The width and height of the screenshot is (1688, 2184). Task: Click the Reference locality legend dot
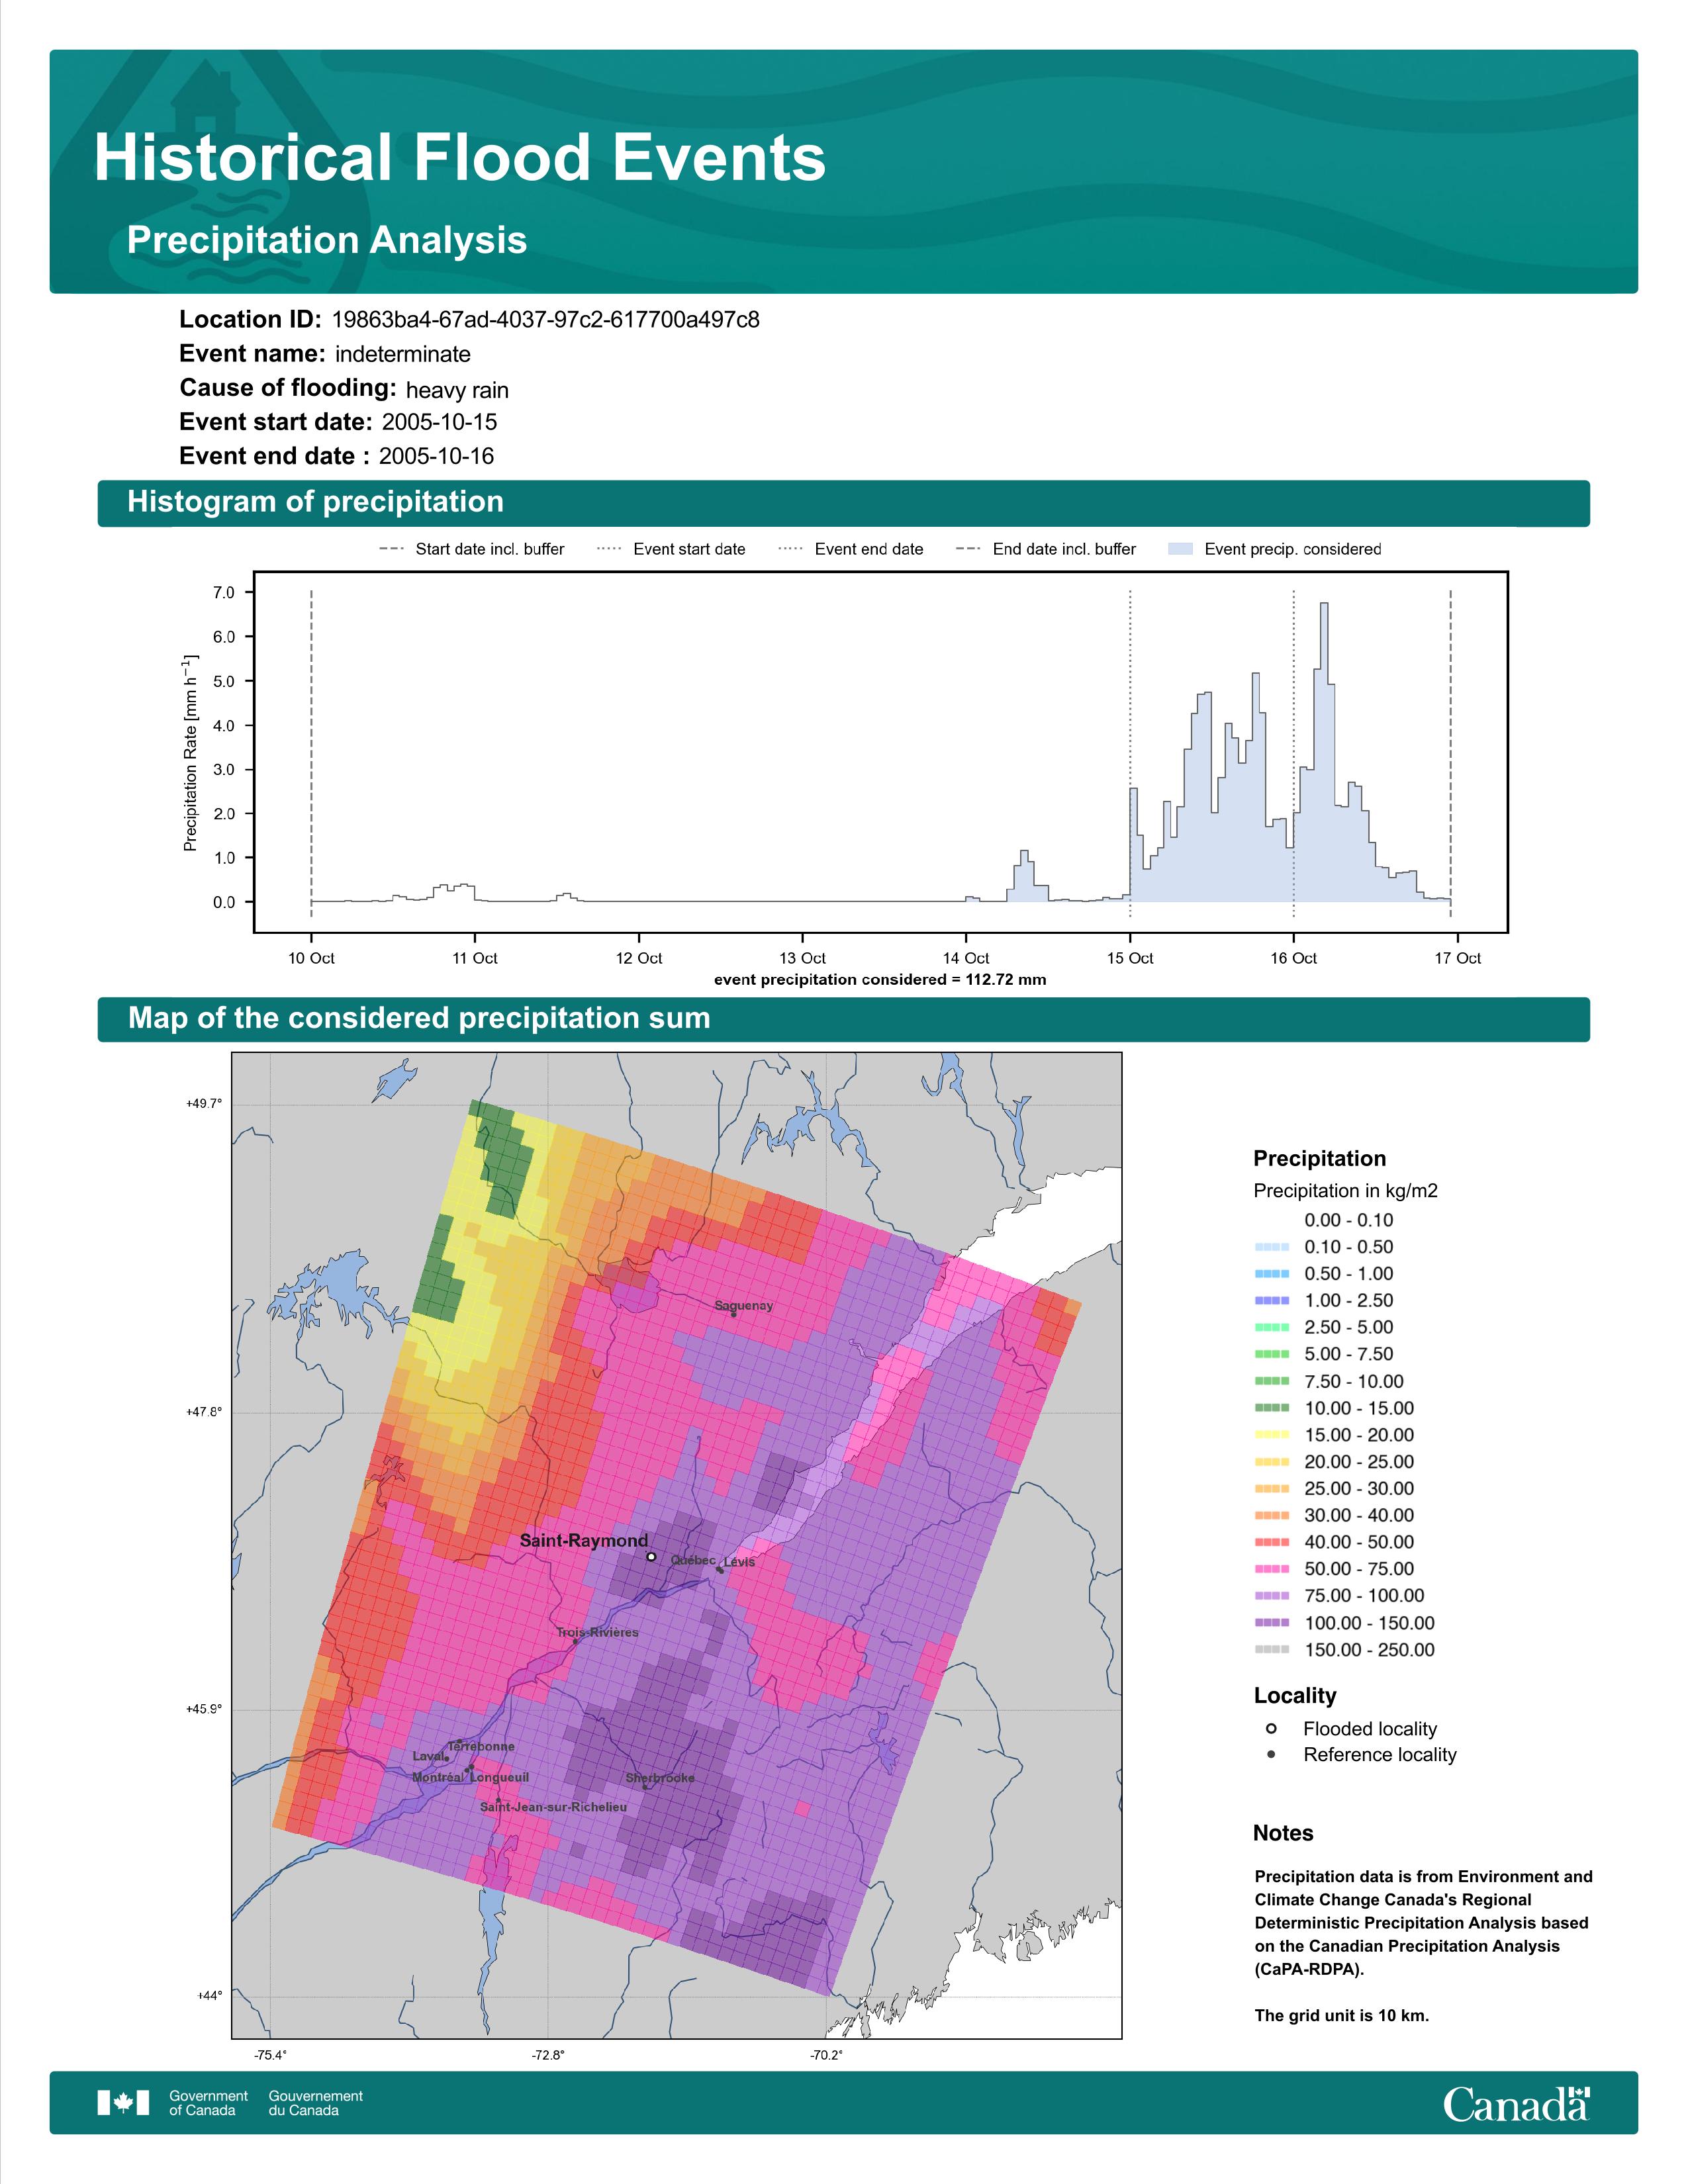[1271, 1754]
